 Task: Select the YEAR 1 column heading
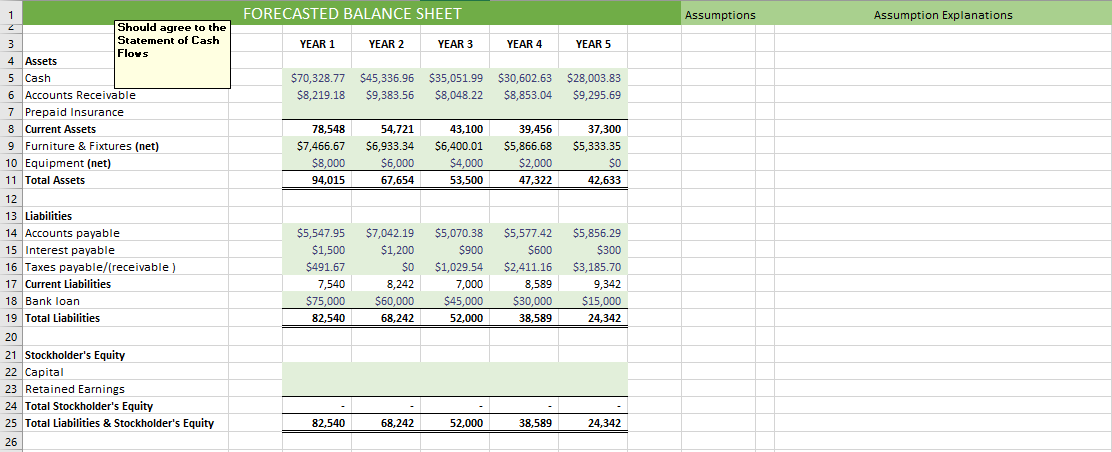(x=317, y=44)
